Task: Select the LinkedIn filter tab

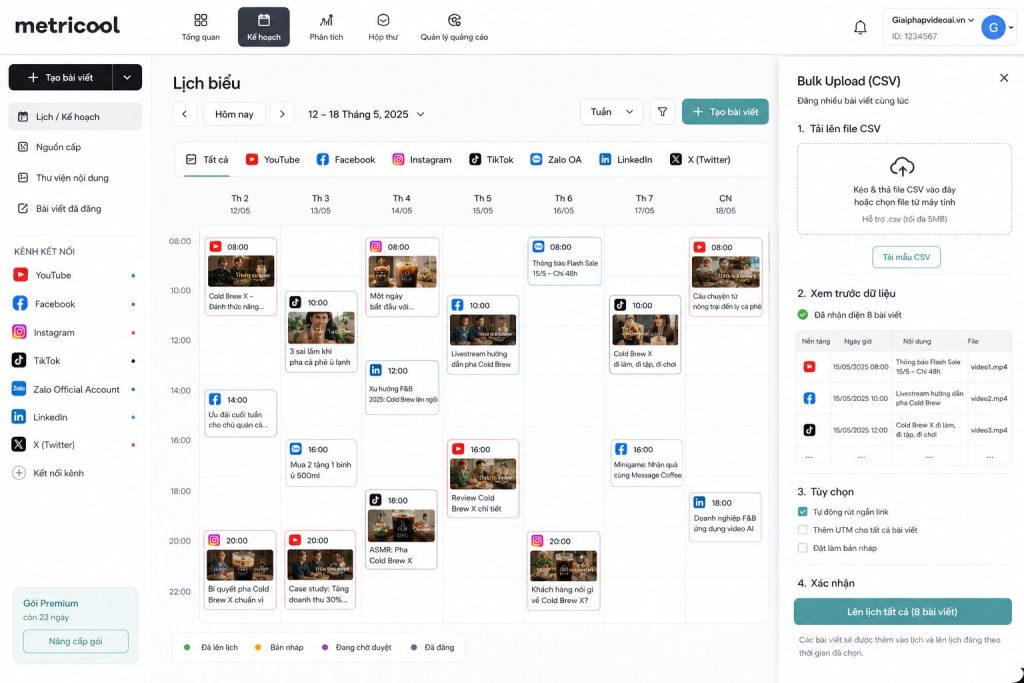Action: (625, 159)
